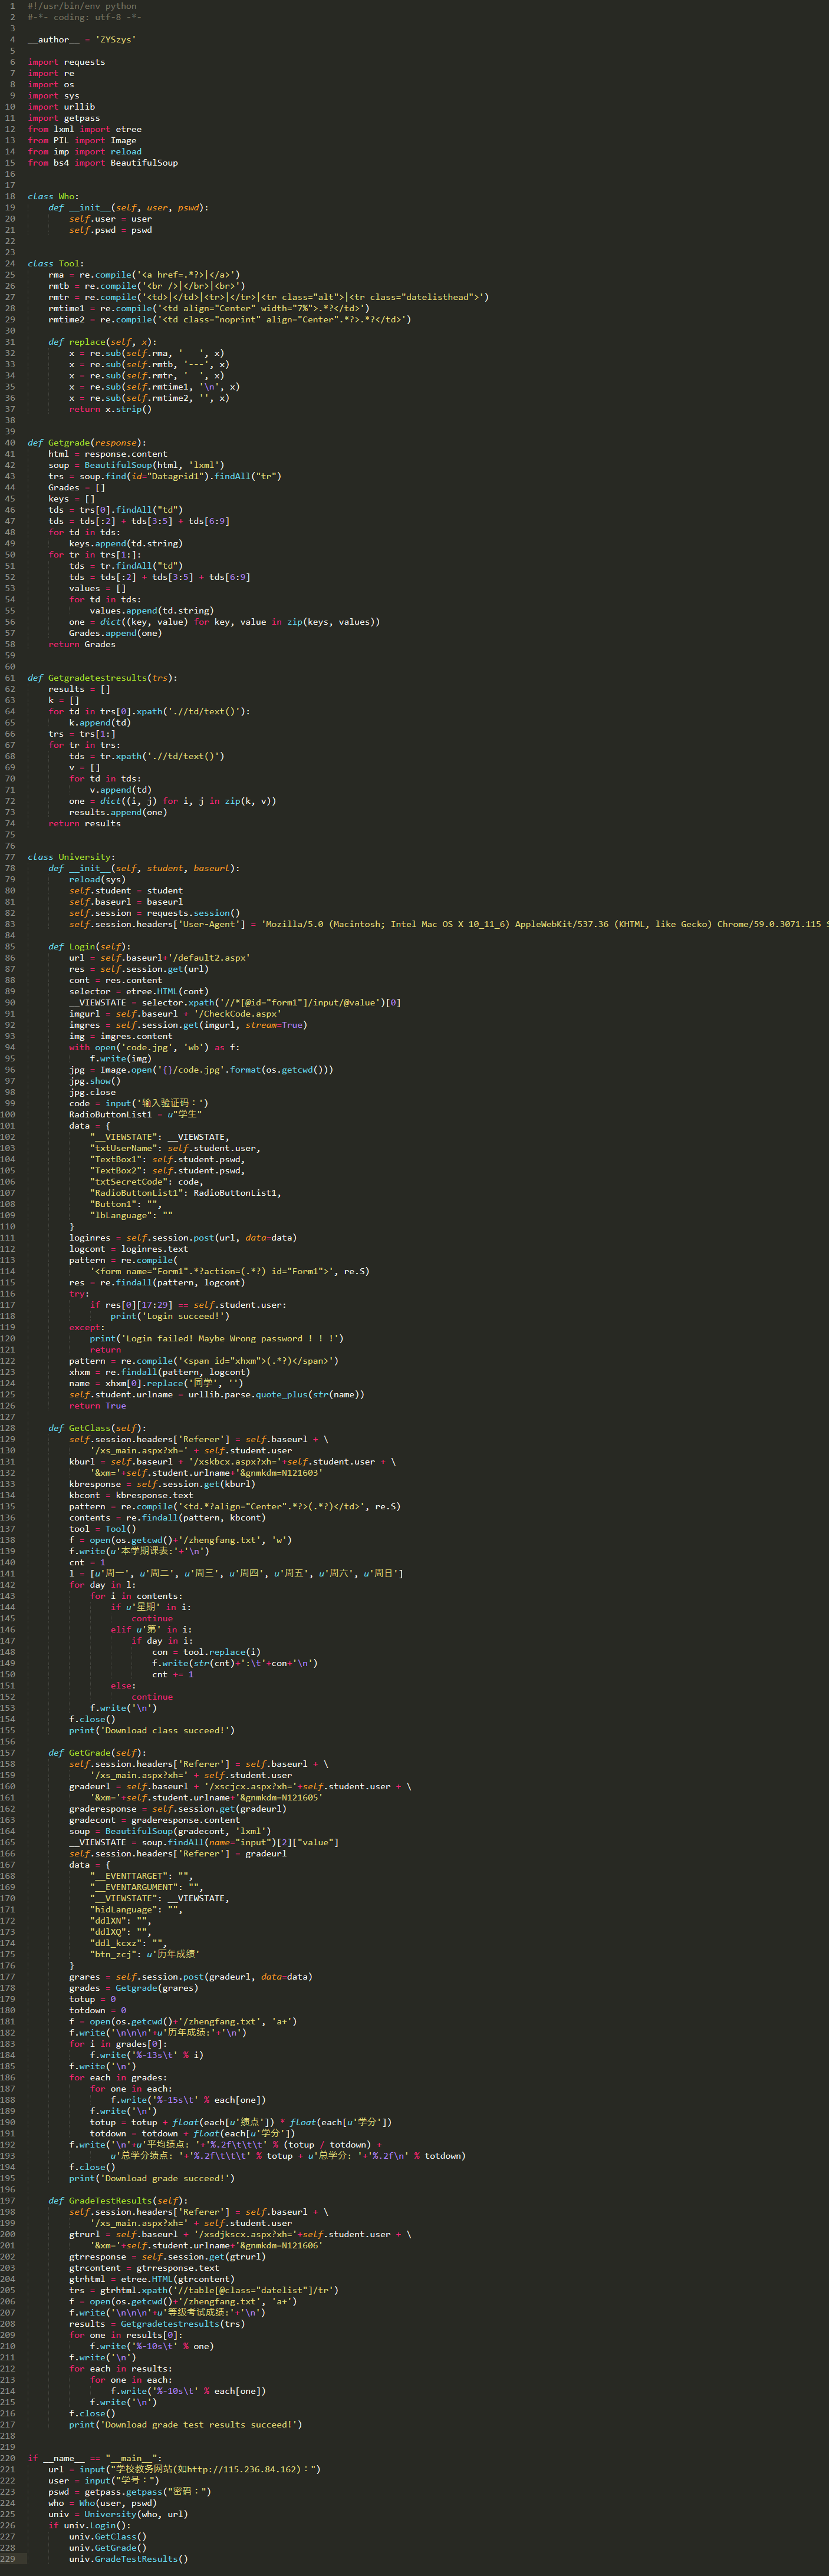
Task: Click the 'reload(sys)' call
Action: click(97, 879)
